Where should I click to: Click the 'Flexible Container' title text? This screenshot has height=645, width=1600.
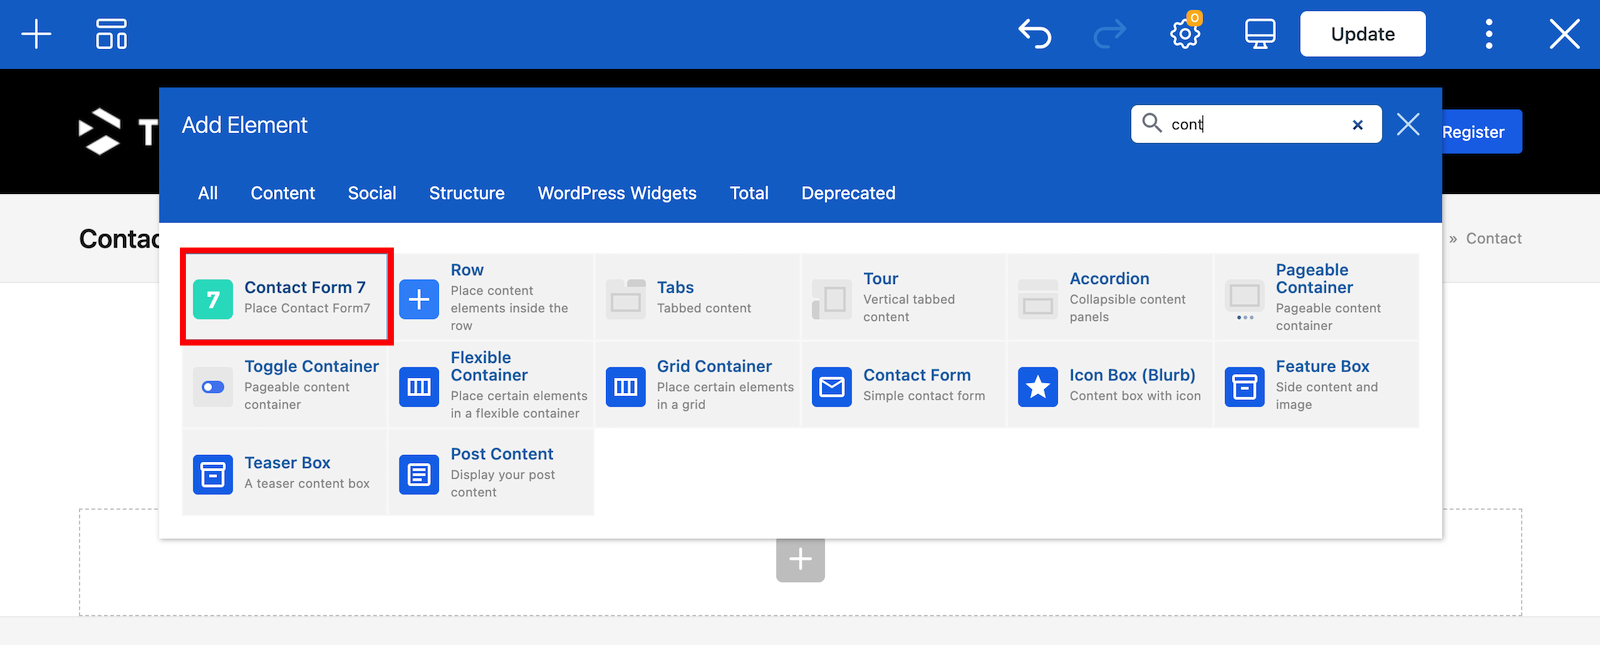489,366
